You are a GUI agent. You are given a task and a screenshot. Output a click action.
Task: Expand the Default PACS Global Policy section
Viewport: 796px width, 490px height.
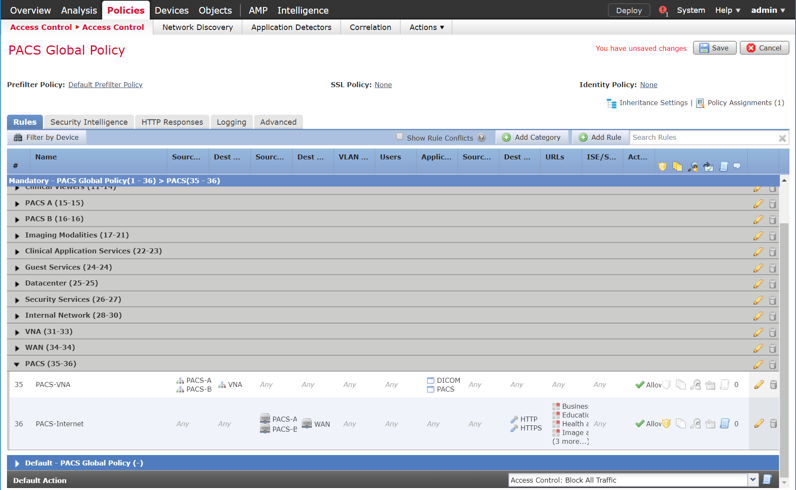tap(17, 463)
